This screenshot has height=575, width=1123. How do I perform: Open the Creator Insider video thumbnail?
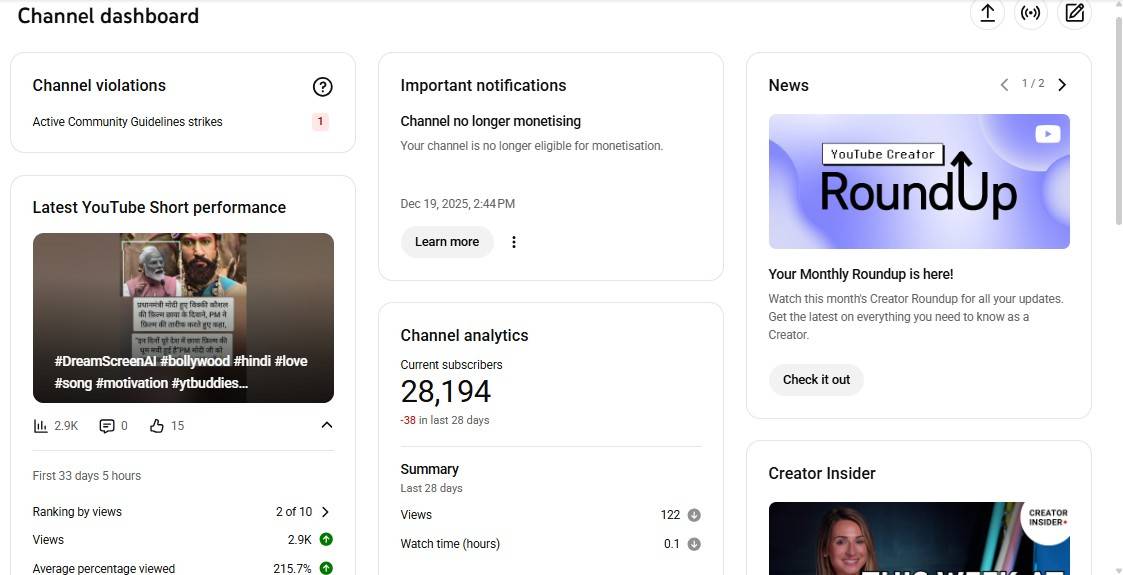919,538
